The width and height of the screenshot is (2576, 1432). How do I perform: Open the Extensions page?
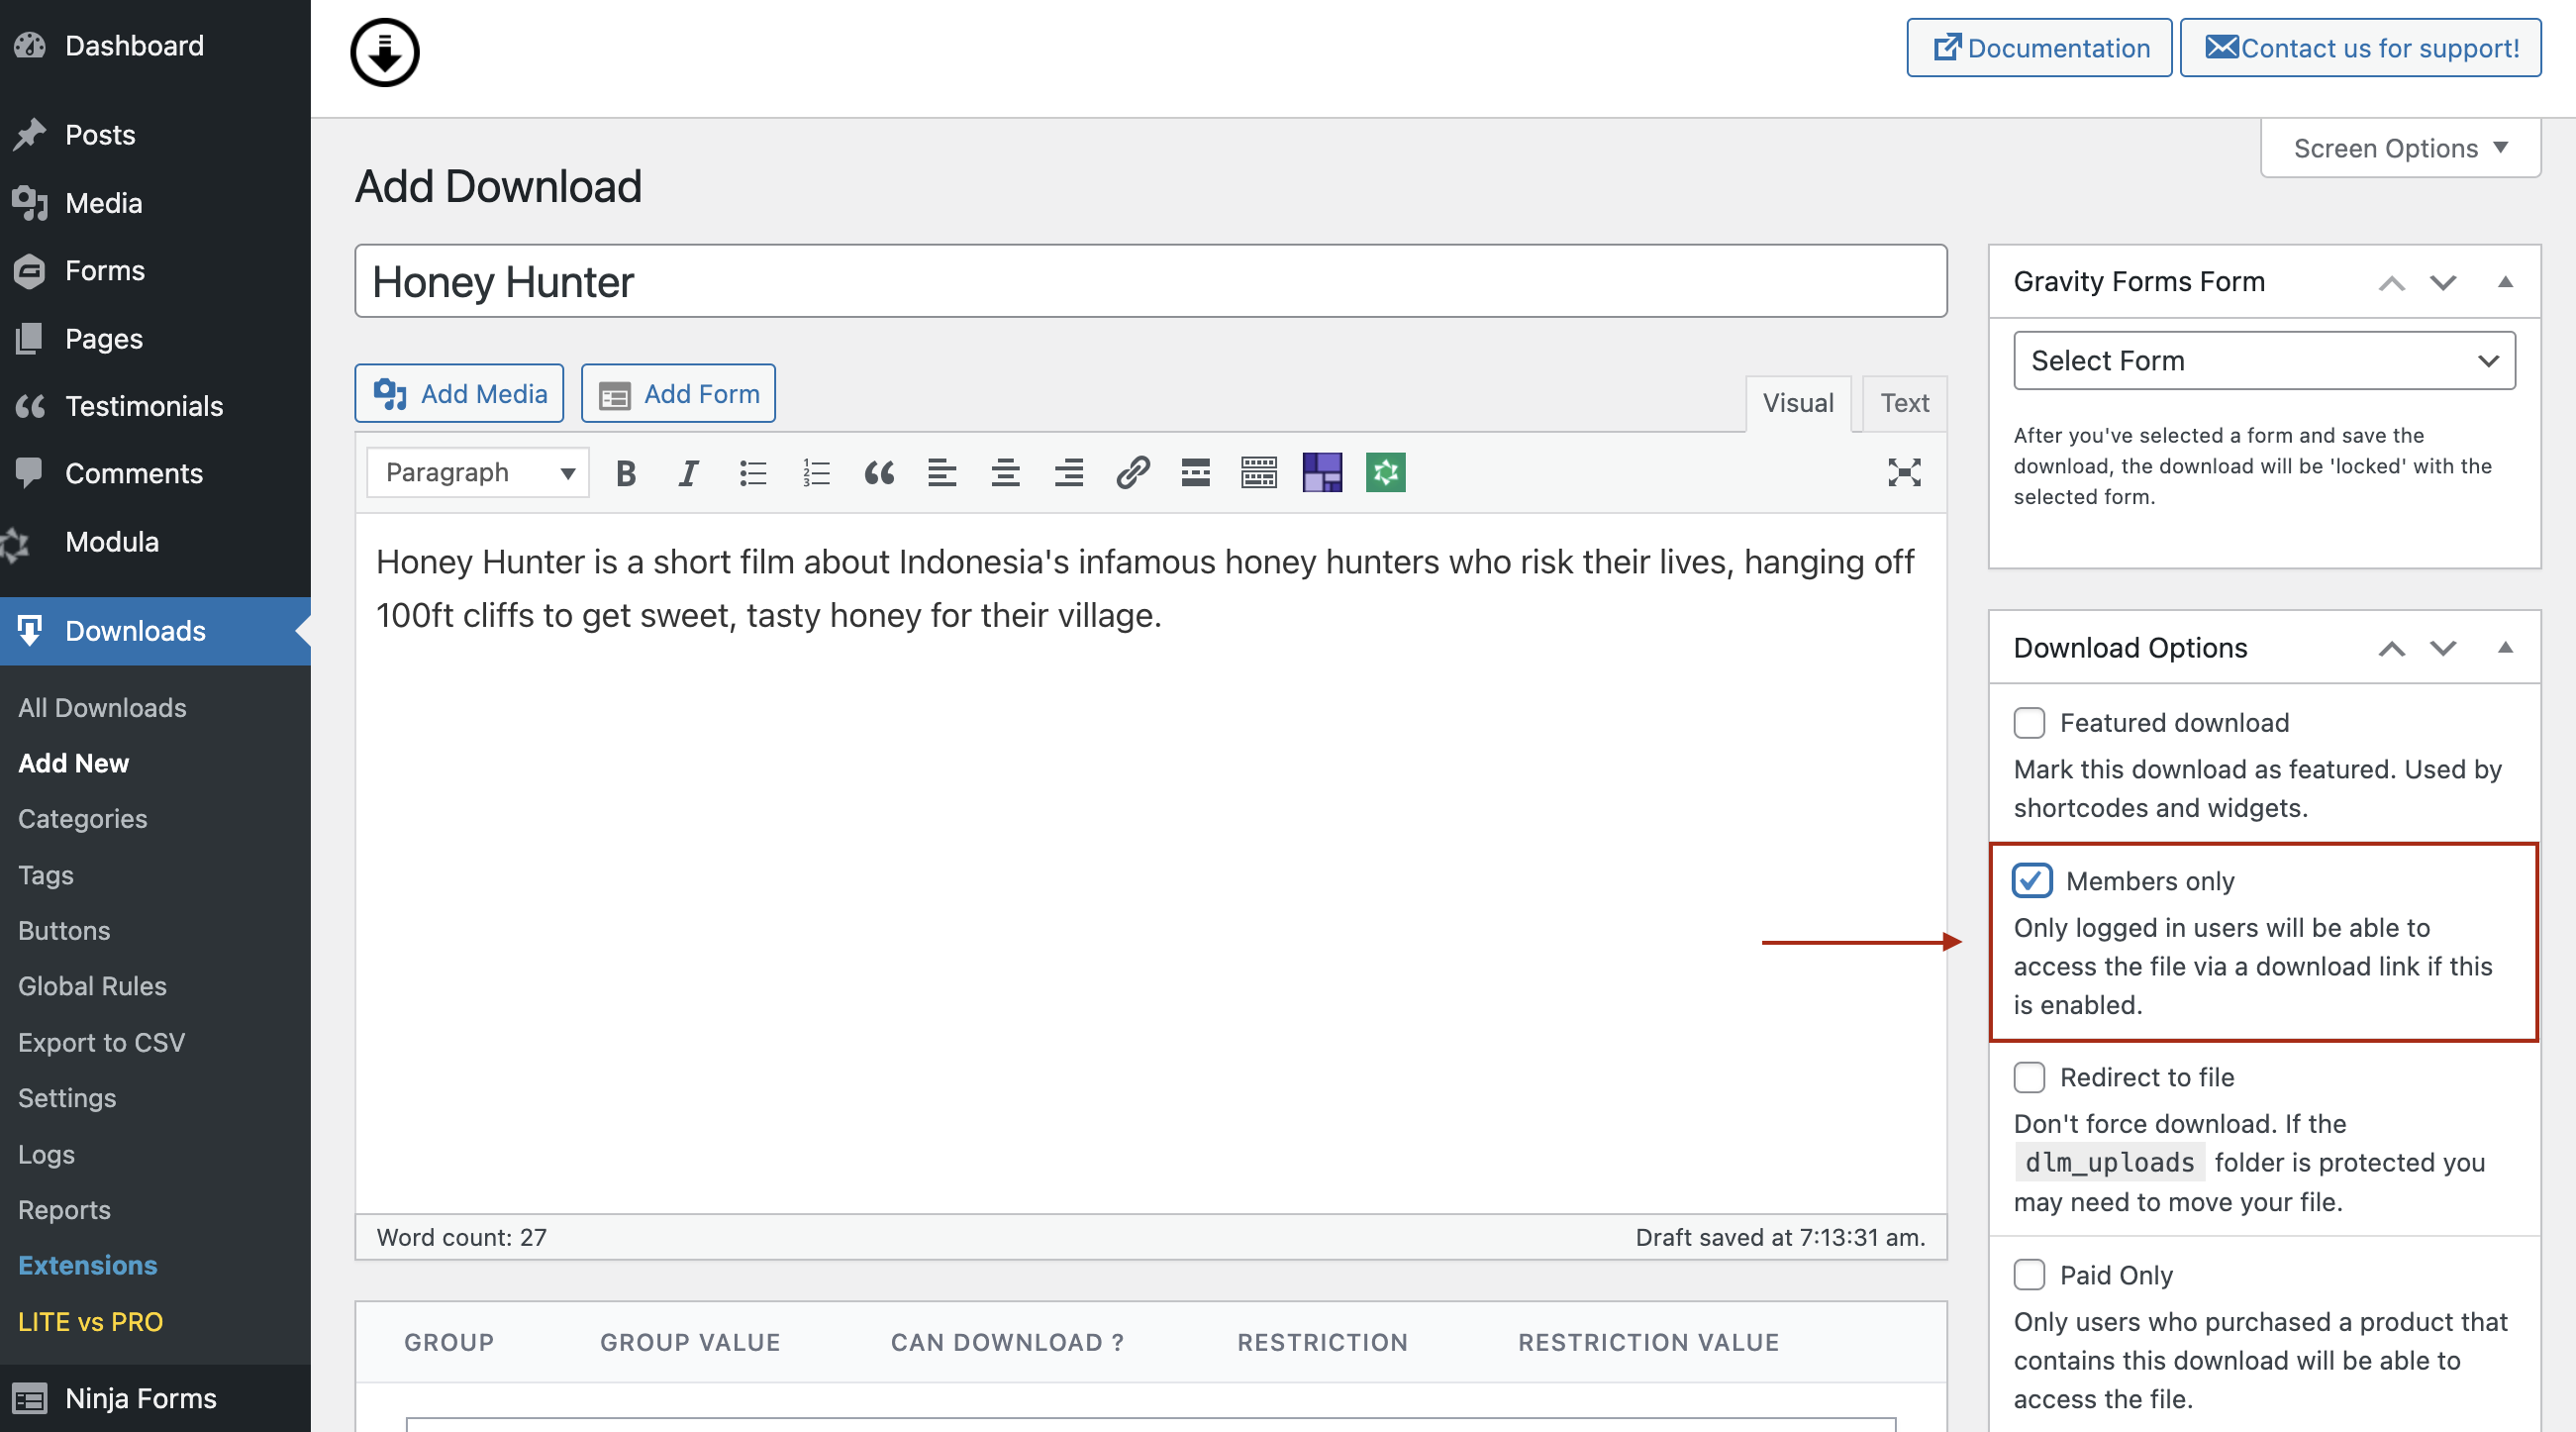click(88, 1265)
